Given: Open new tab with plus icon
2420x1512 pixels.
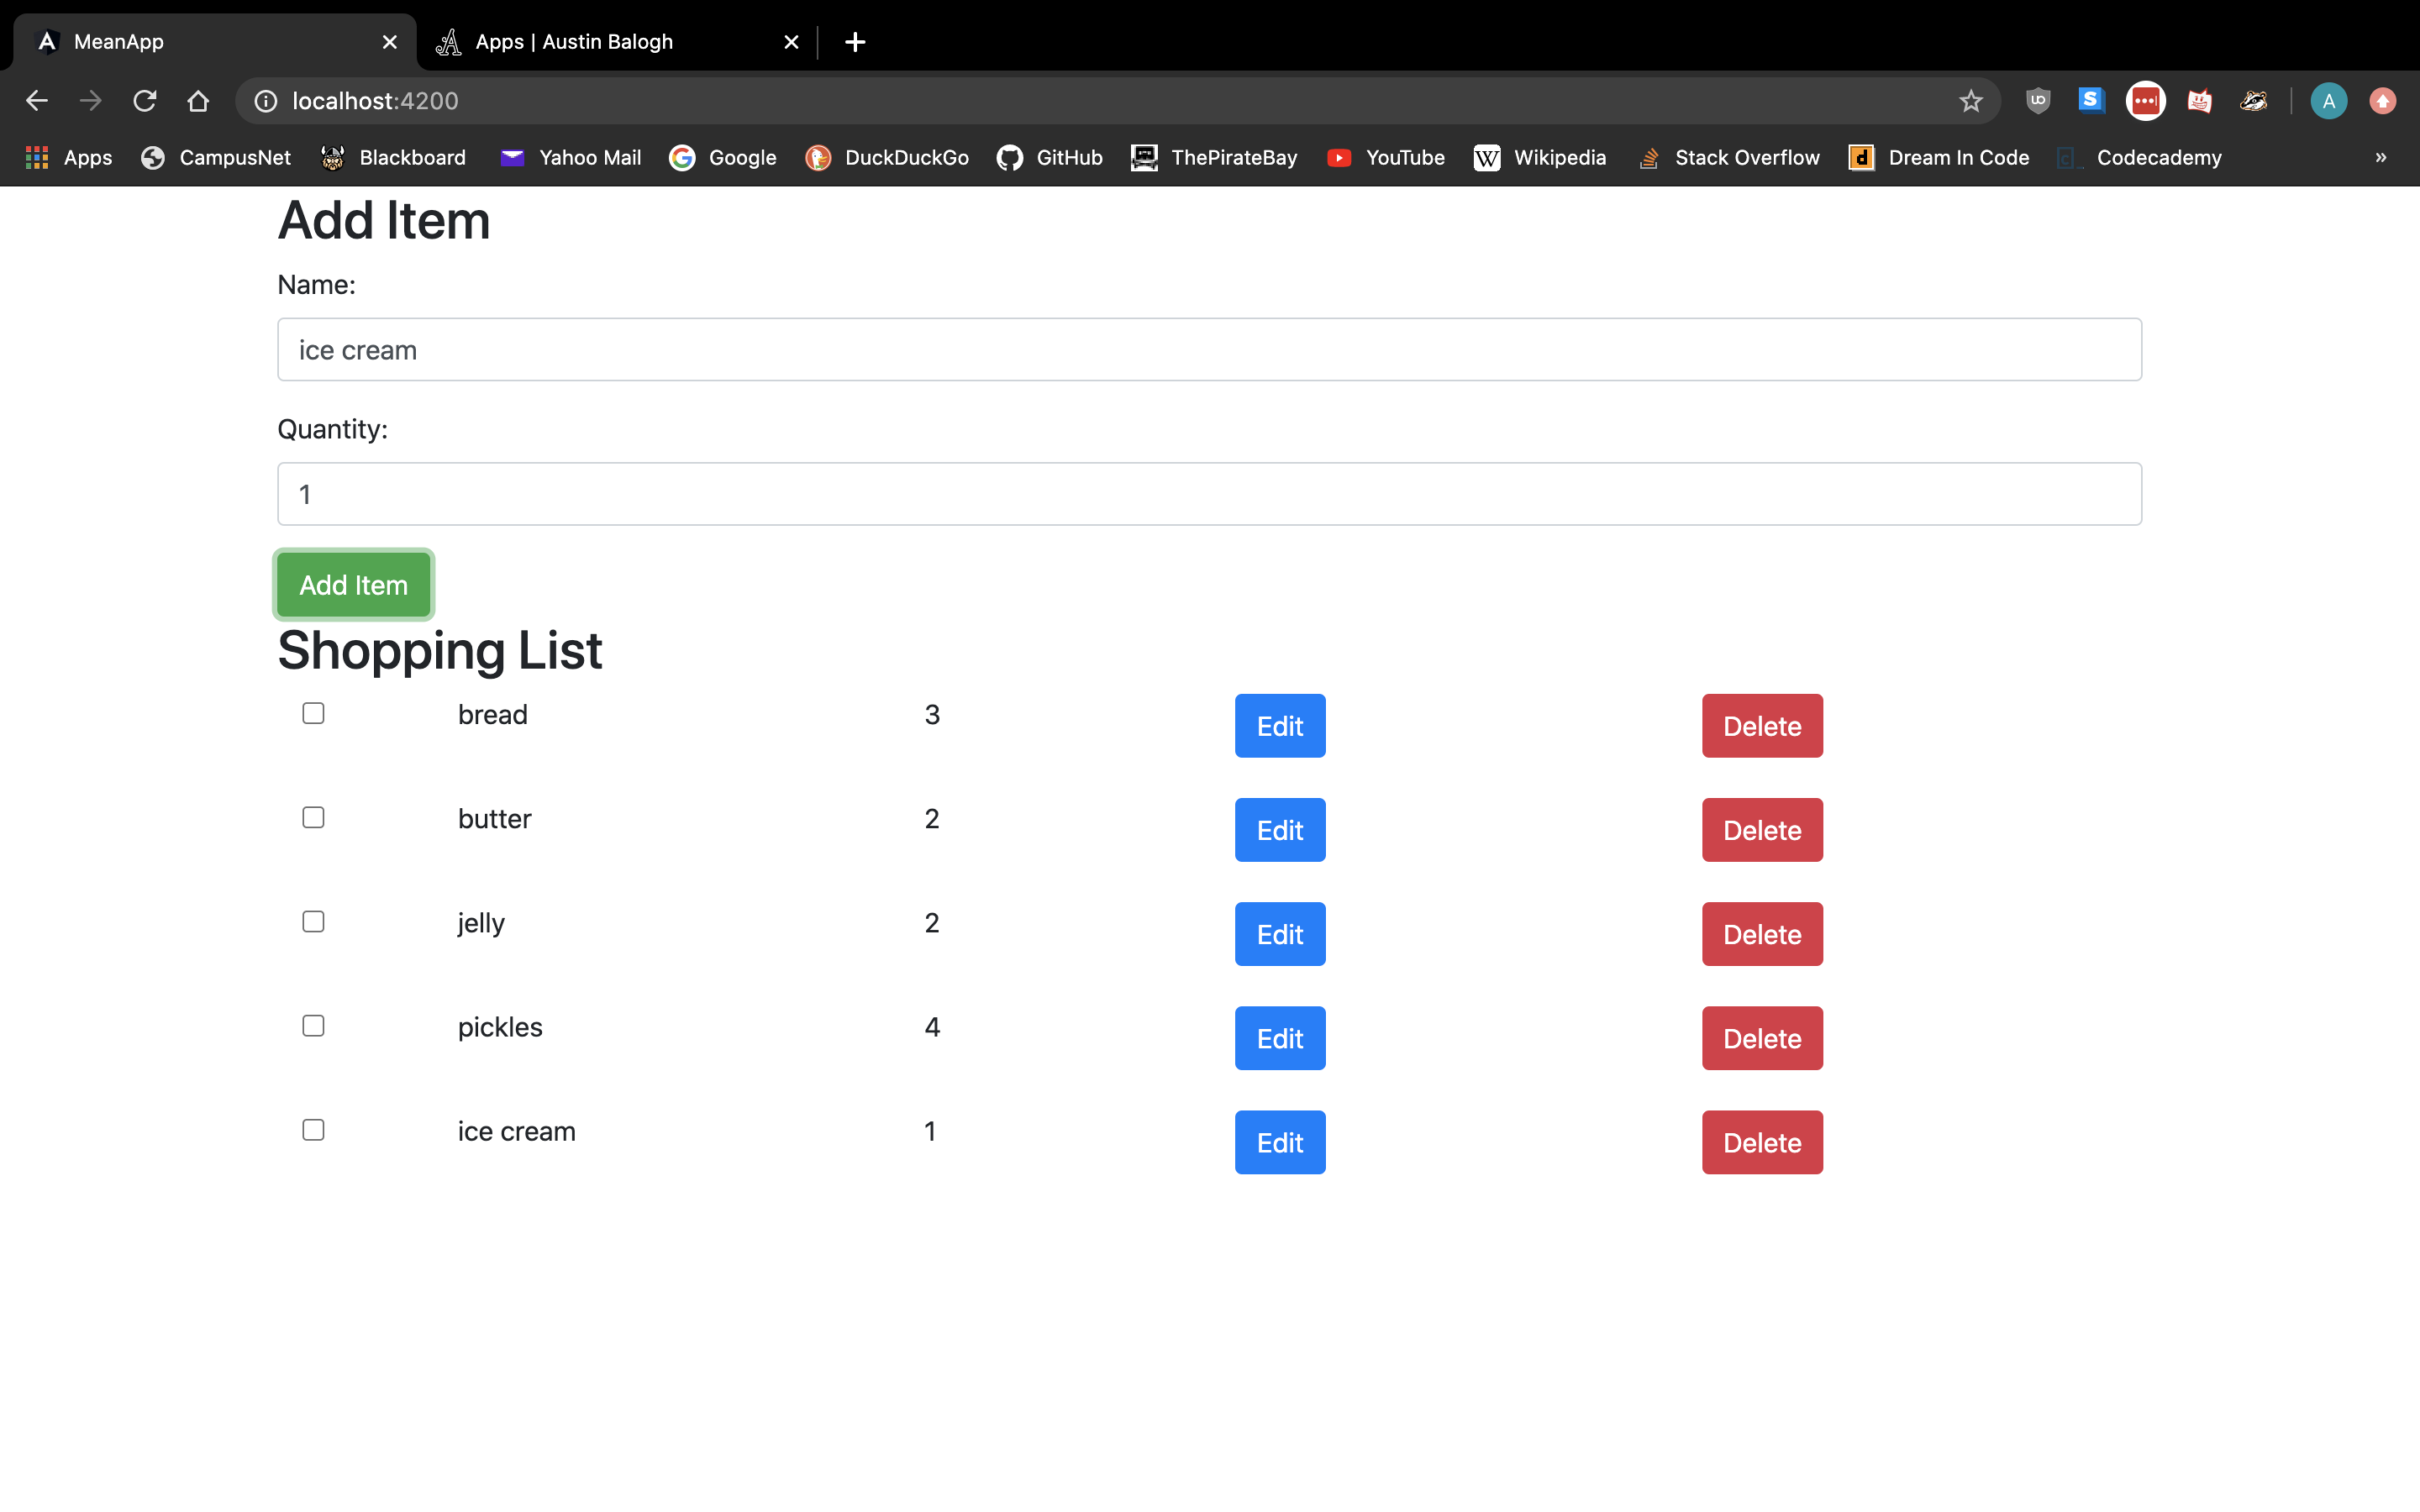Looking at the screenshot, I should point(854,42).
